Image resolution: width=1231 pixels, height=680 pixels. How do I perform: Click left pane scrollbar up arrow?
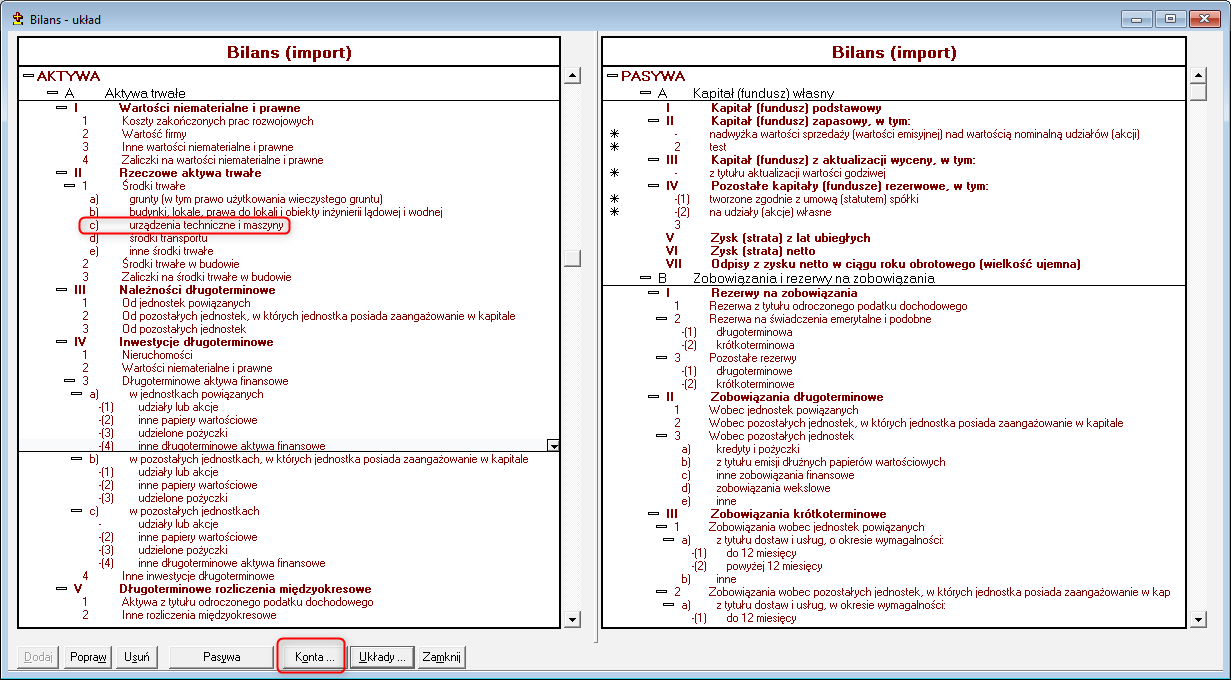click(572, 76)
